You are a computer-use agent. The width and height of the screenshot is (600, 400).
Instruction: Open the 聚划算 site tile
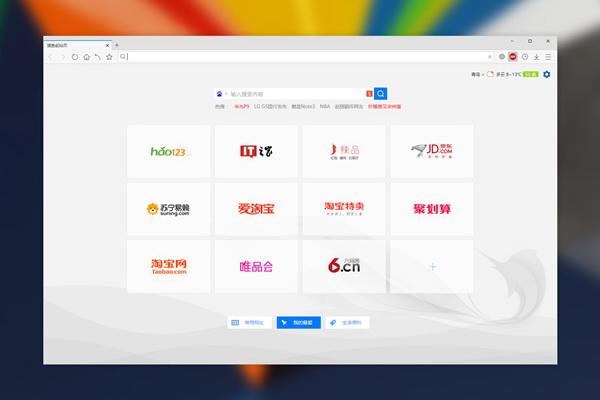(x=432, y=209)
